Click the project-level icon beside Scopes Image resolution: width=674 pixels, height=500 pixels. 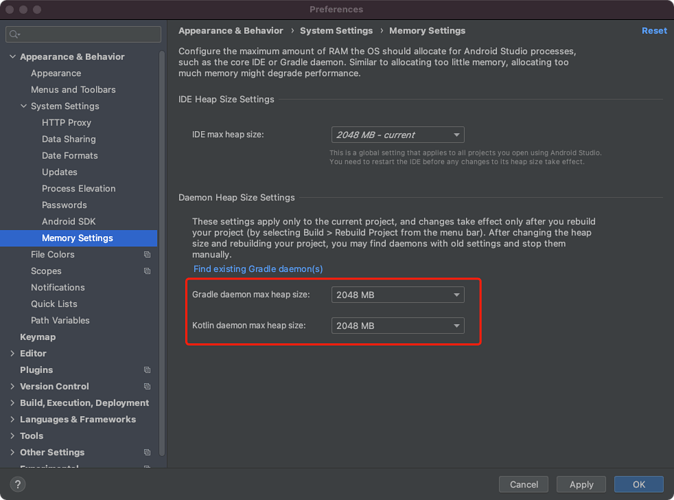147,271
